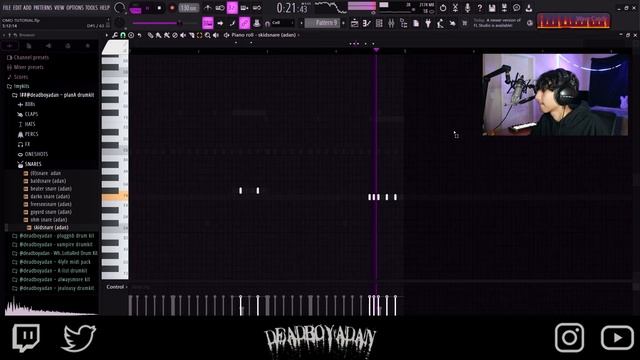Open the TOOLS menu
This screenshot has height=360, width=640.
click(92, 8)
